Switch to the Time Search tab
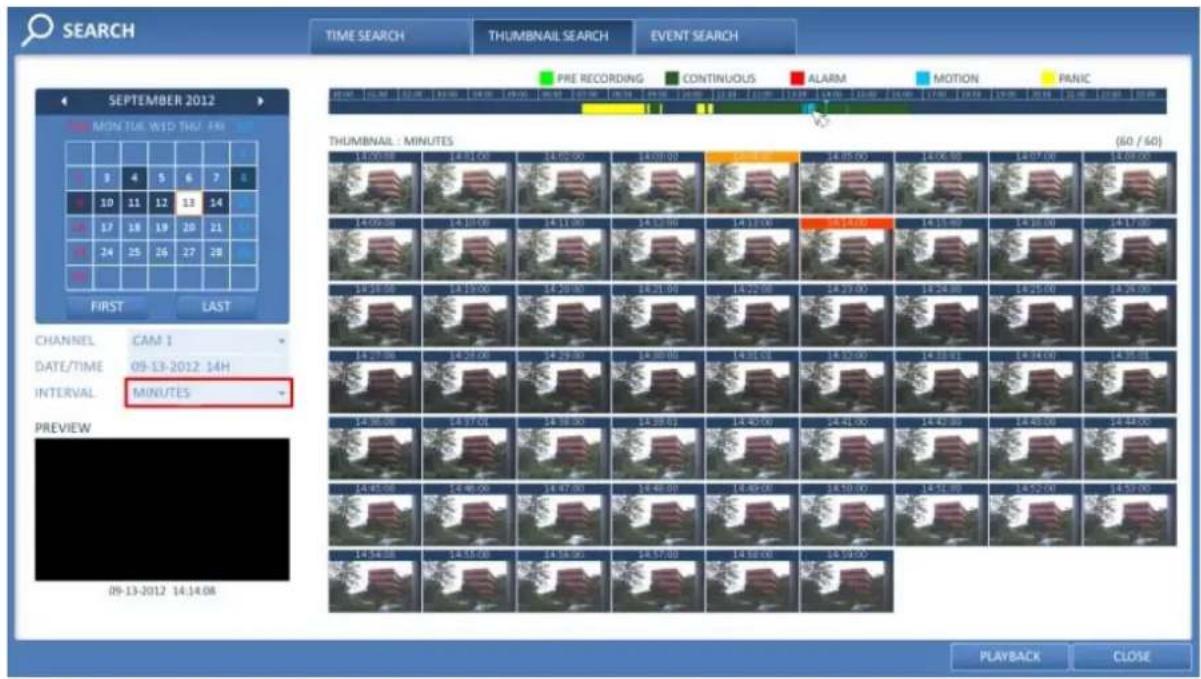Viewport: 1201px width, 679px height. 389,36
